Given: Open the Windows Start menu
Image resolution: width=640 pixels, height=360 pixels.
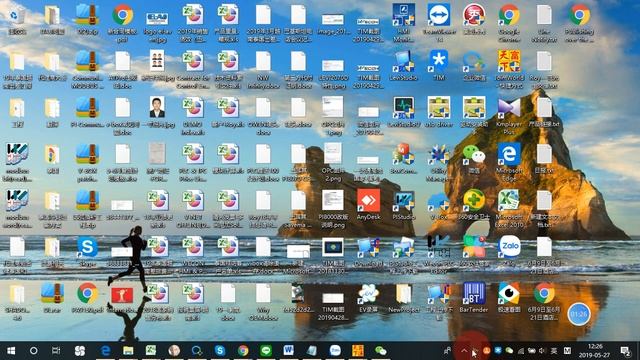Looking at the screenshot, I should click(11, 351).
